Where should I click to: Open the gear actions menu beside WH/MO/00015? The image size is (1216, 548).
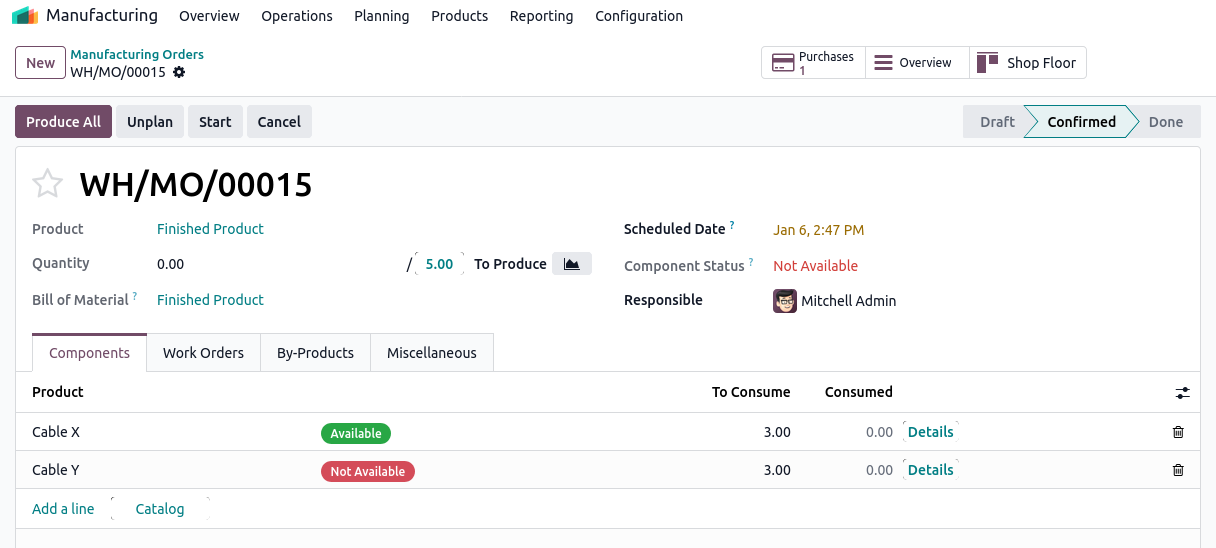tap(179, 72)
